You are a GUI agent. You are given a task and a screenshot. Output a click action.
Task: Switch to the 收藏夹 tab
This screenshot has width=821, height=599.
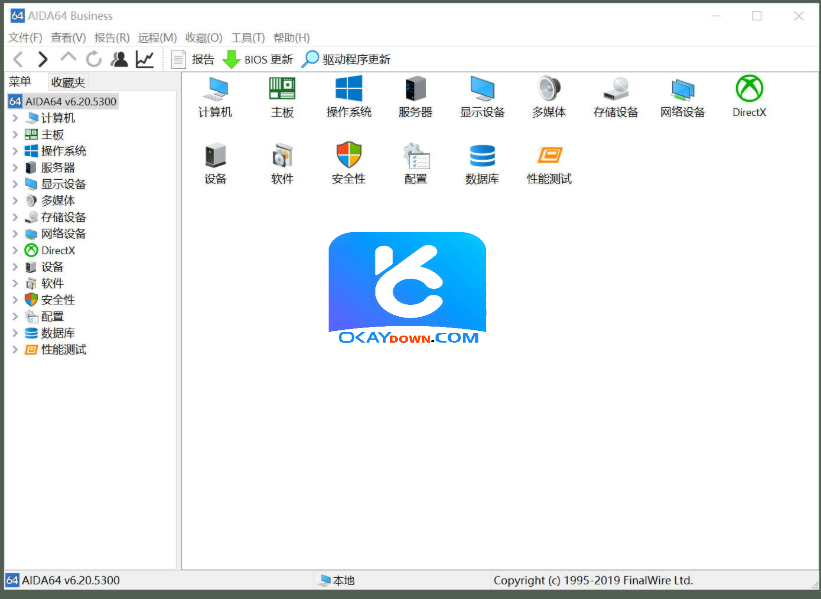[68, 82]
